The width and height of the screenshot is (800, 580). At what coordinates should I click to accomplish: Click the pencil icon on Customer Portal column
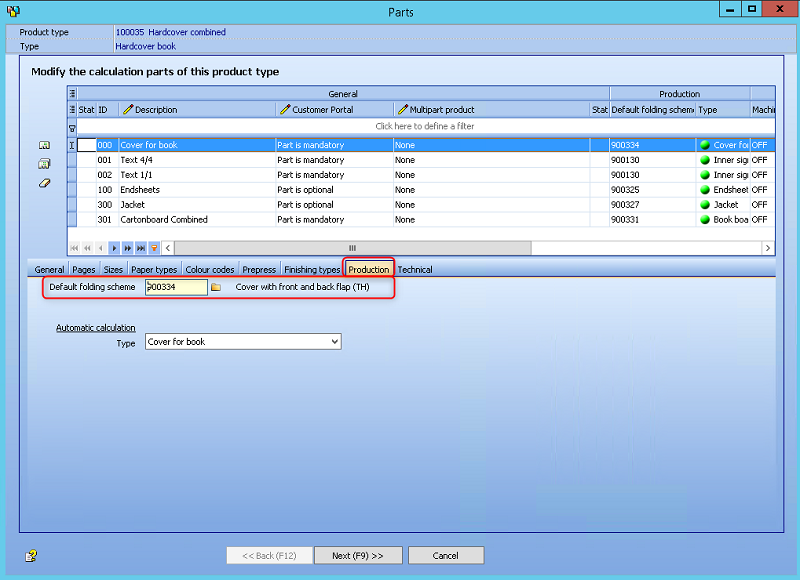pos(285,109)
